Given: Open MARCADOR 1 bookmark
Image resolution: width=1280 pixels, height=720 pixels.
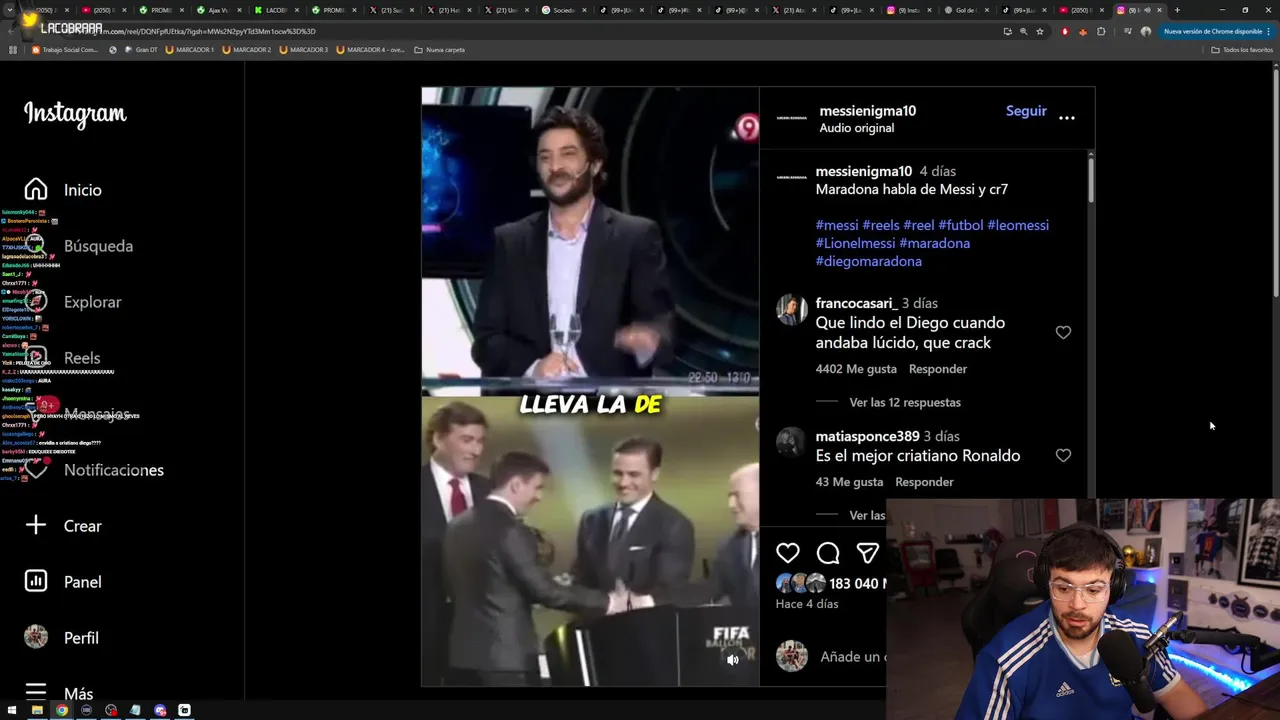Looking at the screenshot, I should [190, 49].
